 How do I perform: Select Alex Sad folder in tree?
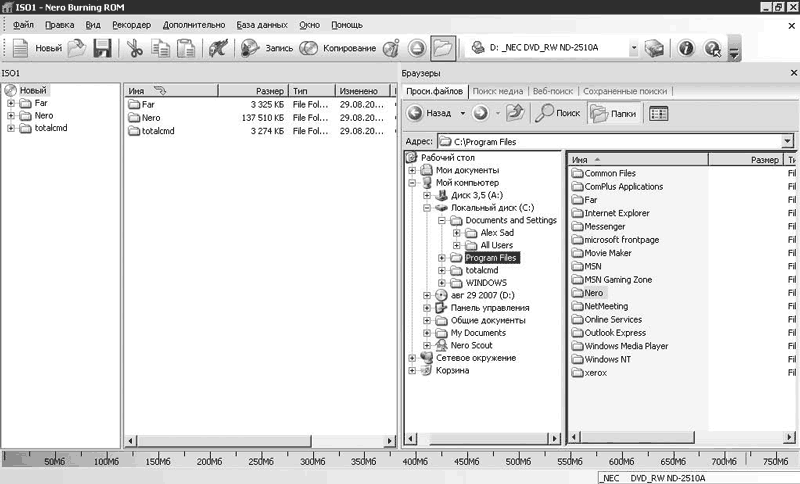point(497,233)
